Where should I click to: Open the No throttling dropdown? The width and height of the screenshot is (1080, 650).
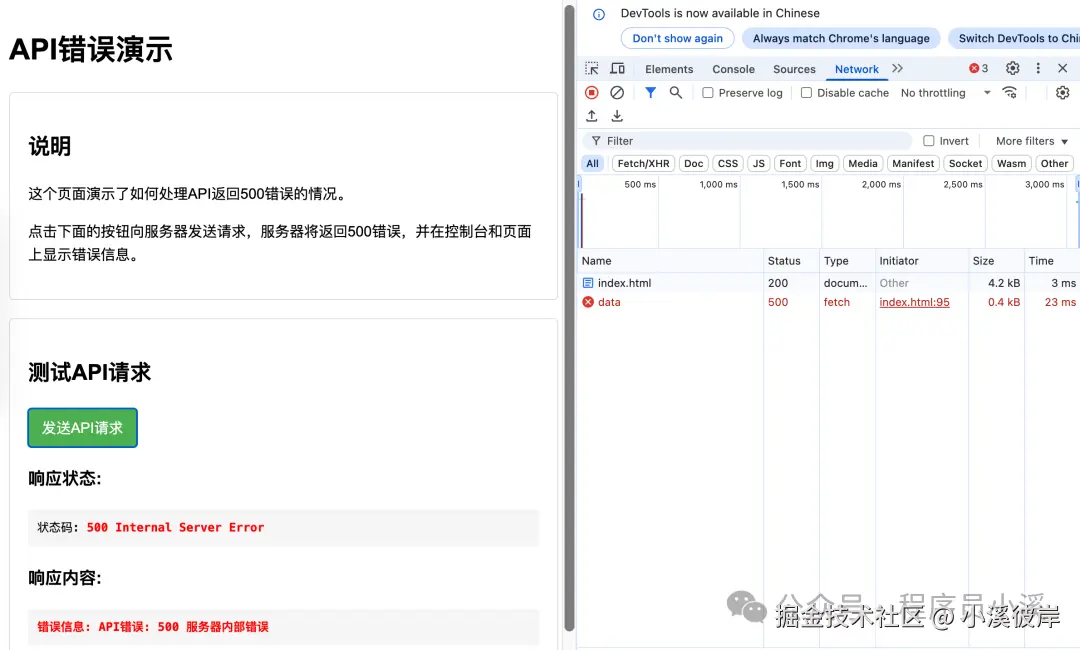click(x=945, y=93)
